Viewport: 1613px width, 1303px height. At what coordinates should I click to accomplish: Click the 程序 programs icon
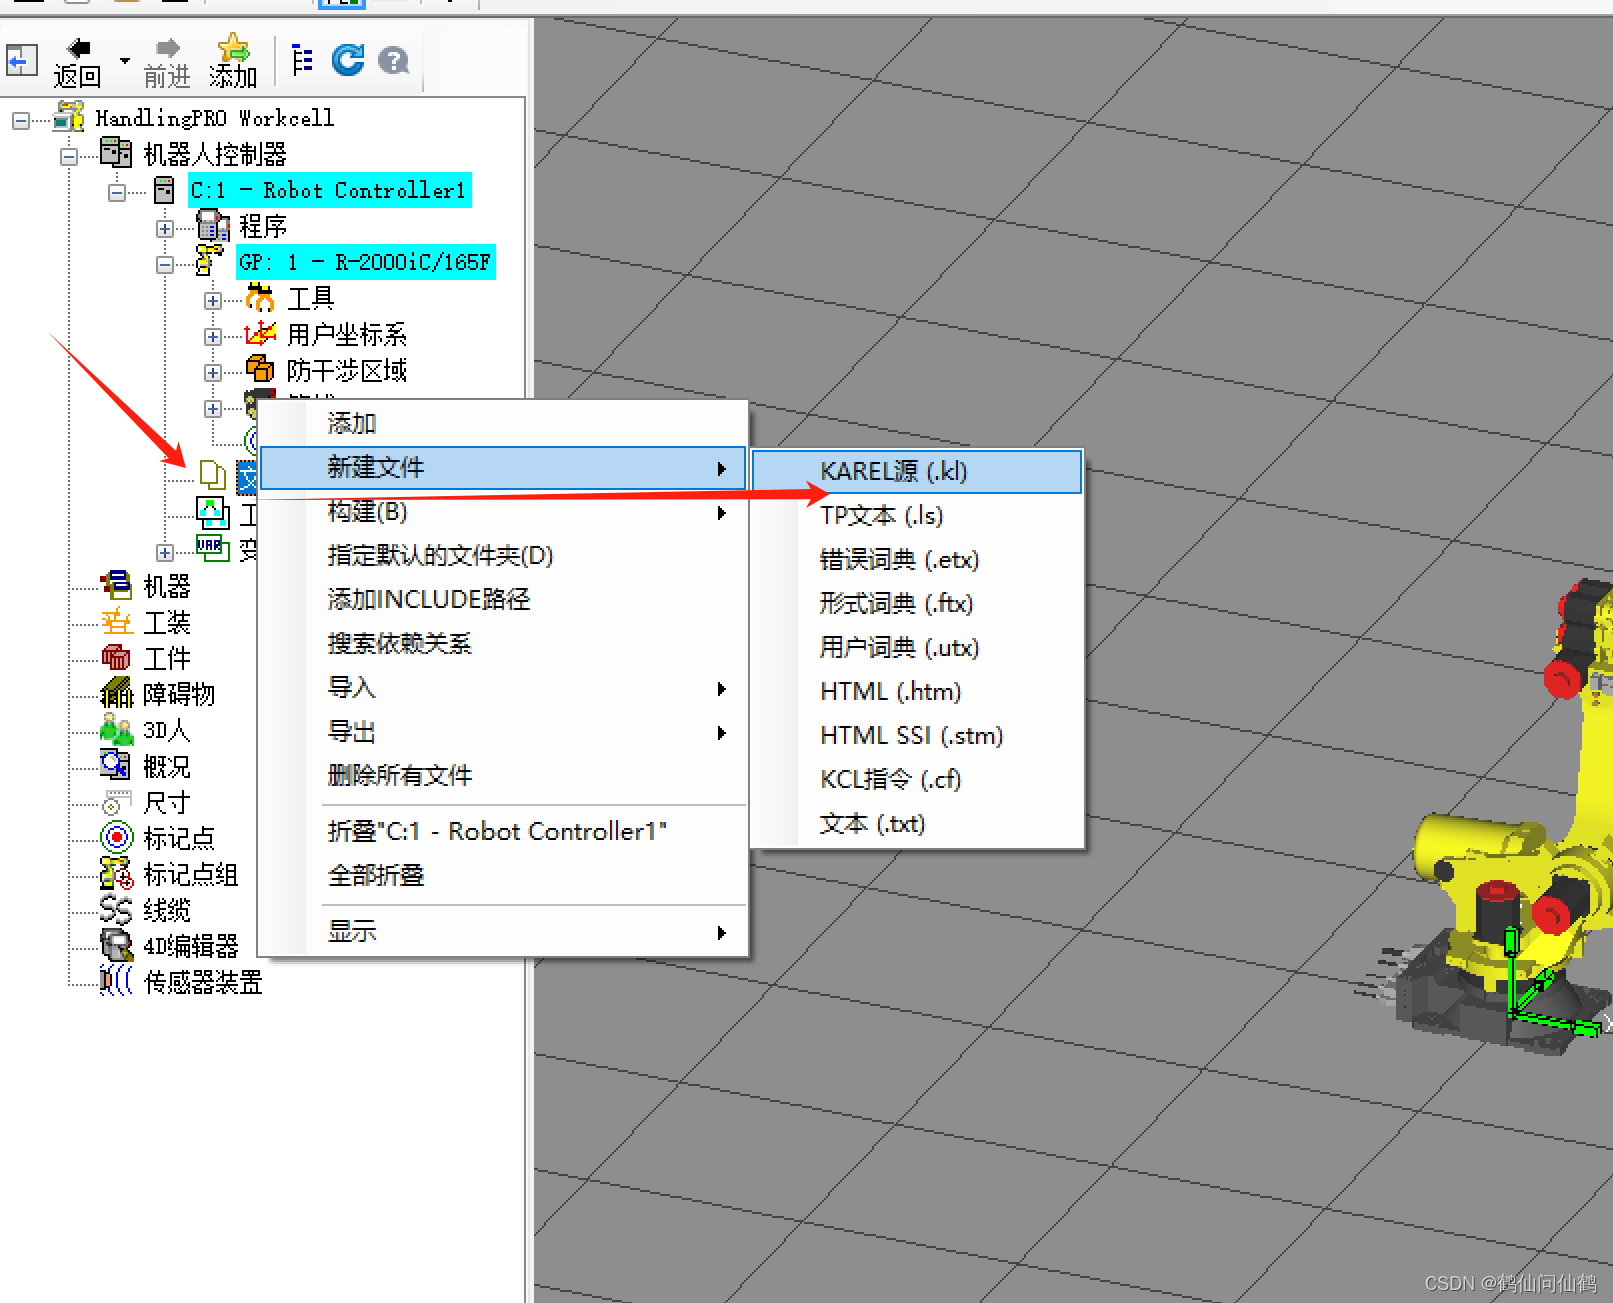click(213, 226)
